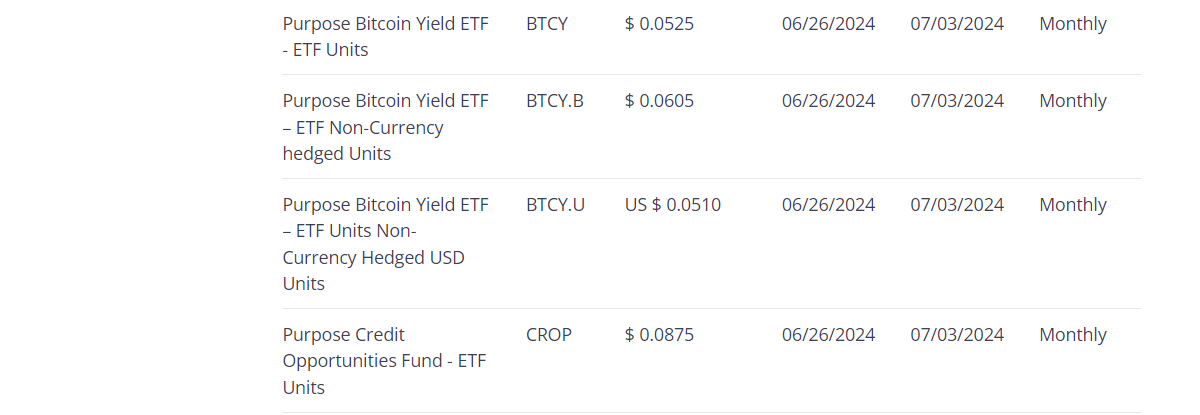This screenshot has height=415, width=1200.
Task: Click Monthly frequency in the BTCY row
Action: point(1073,24)
